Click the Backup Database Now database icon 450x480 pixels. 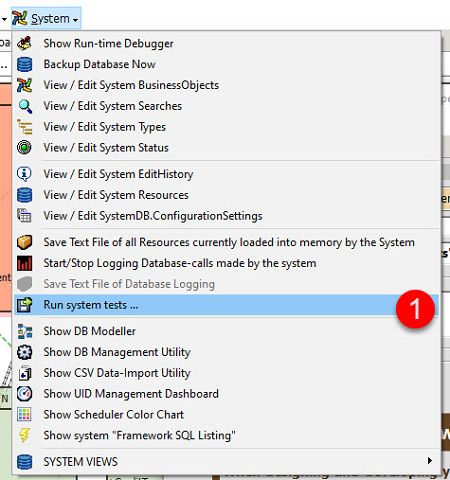24,64
